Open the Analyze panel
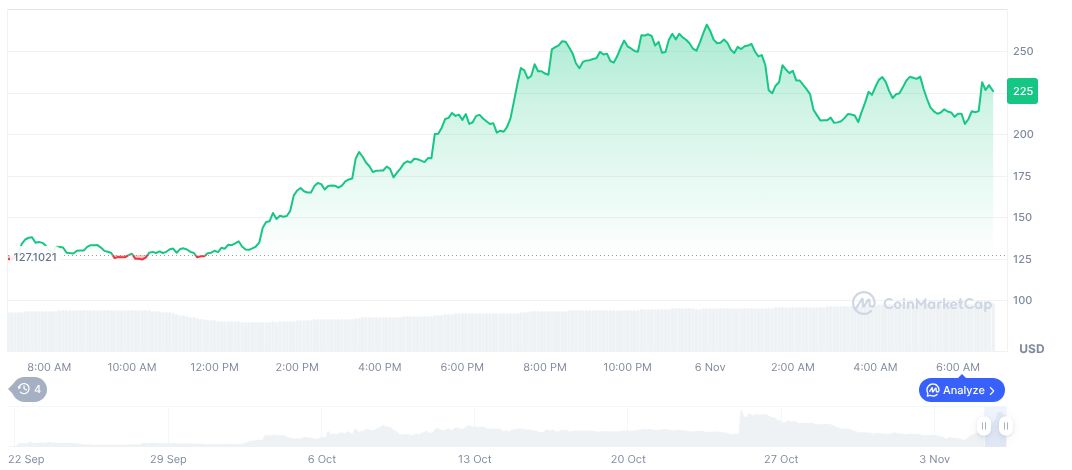The width and height of the screenshot is (1072, 470). pos(961,390)
